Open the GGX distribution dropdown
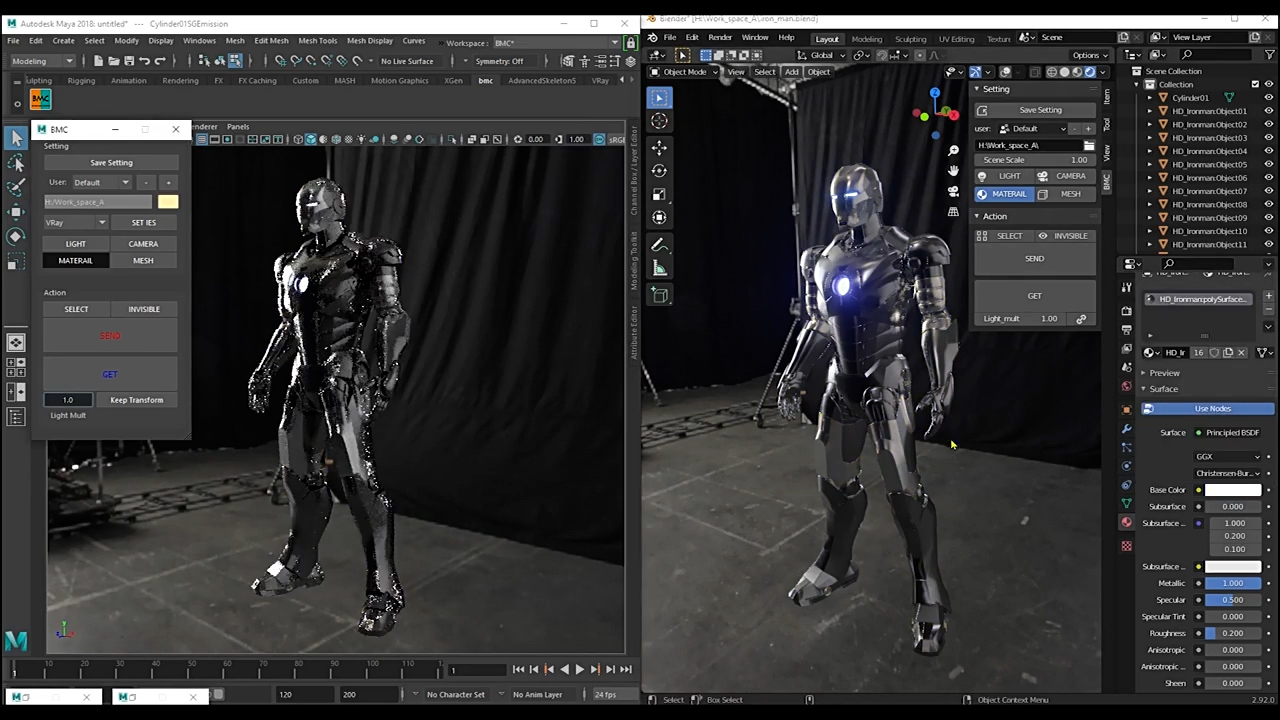Image resolution: width=1280 pixels, height=720 pixels. [1228, 457]
